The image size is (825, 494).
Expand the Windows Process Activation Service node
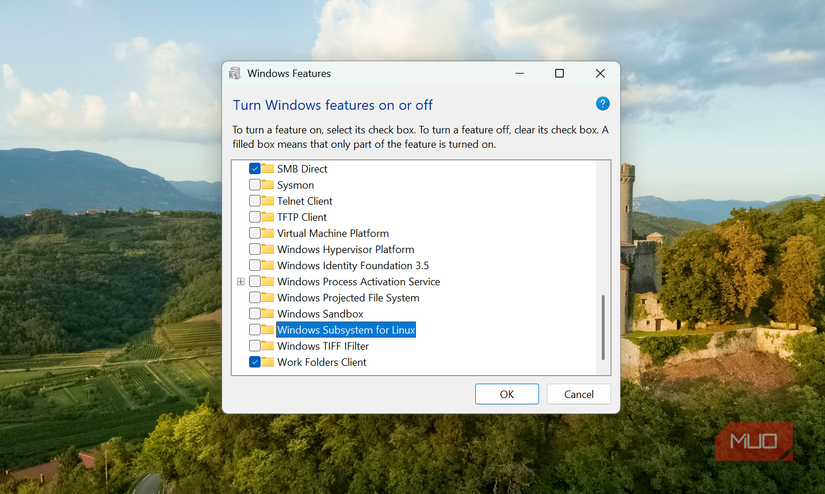pyautogui.click(x=240, y=281)
